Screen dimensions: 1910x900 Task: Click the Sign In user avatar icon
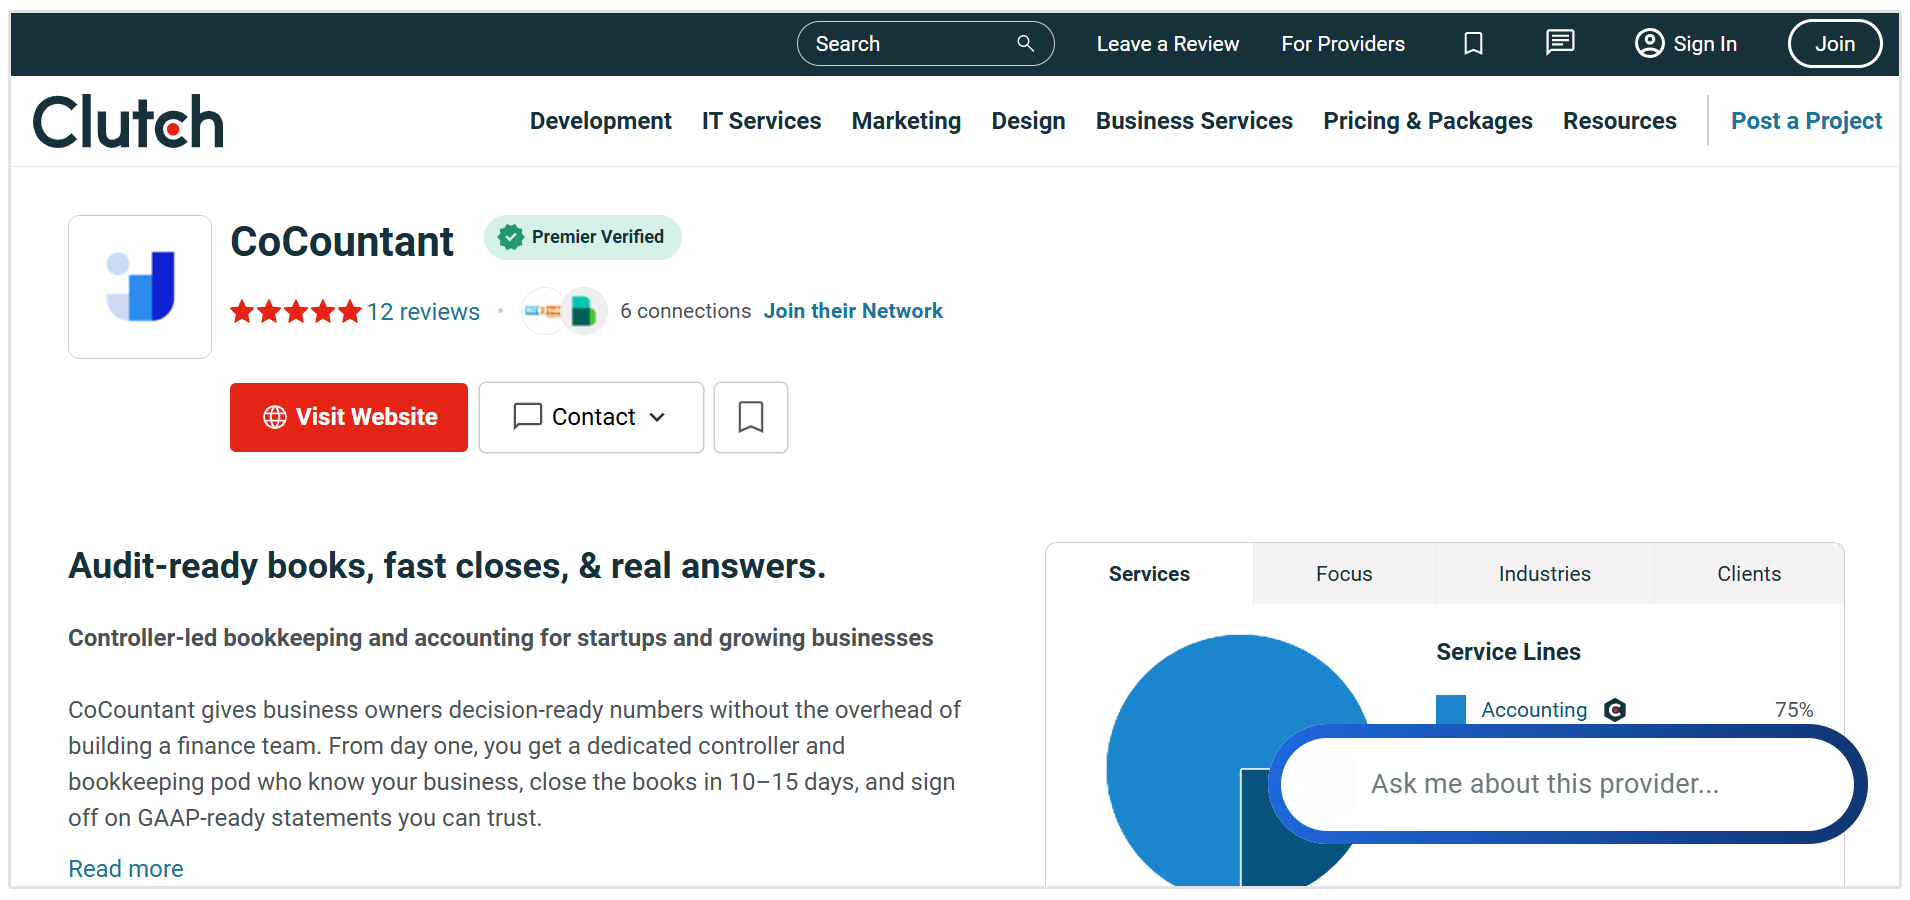[1649, 43]
